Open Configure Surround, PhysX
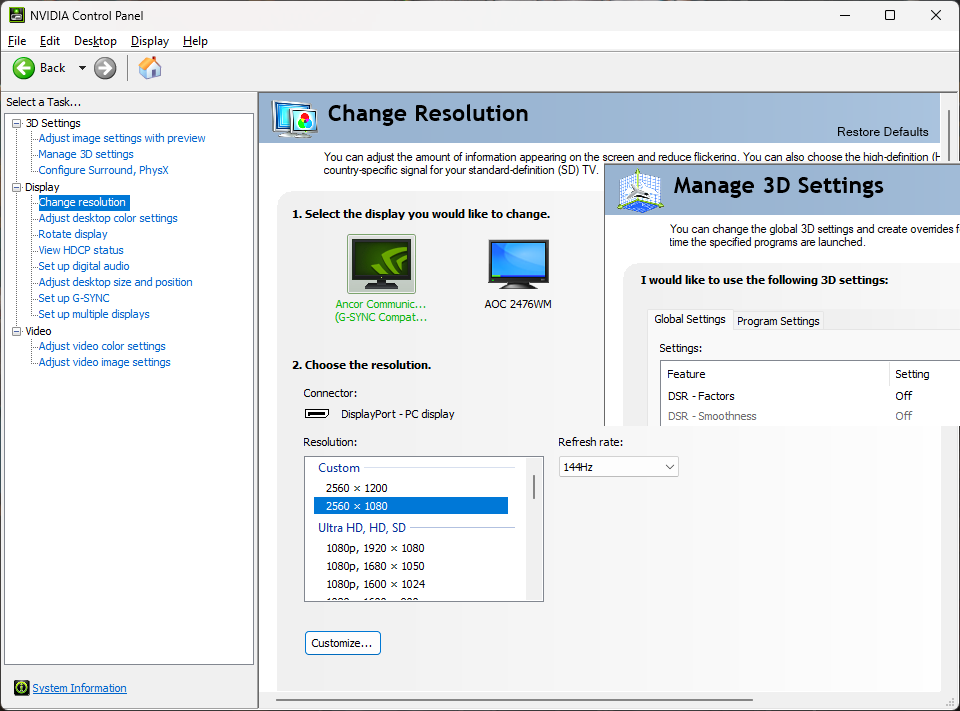 [x=103, y=170]
